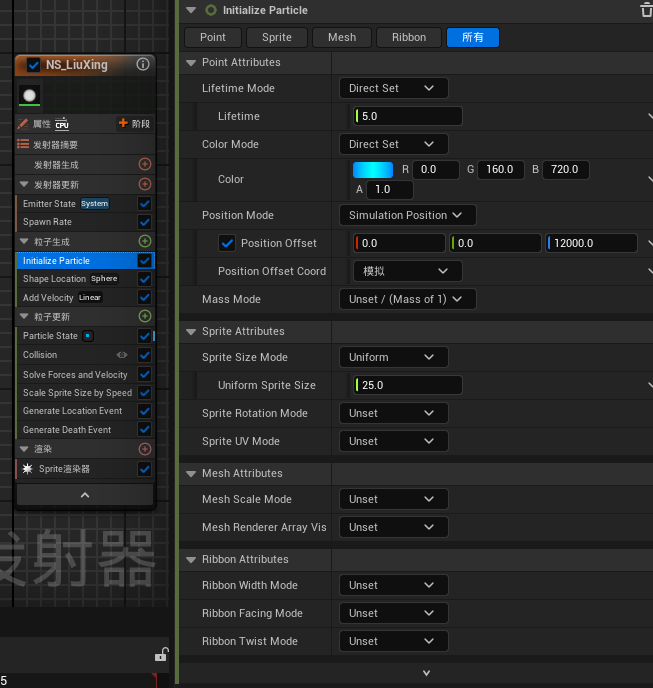Add module to 粒子生成 with green plus
The height and width of the screenshot is (688, 653).
click(145, 241)
